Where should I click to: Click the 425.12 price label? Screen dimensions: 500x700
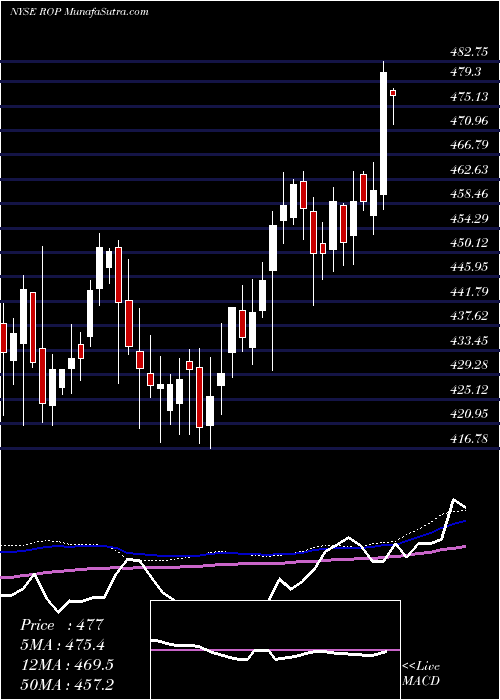(x=469, y=390)
